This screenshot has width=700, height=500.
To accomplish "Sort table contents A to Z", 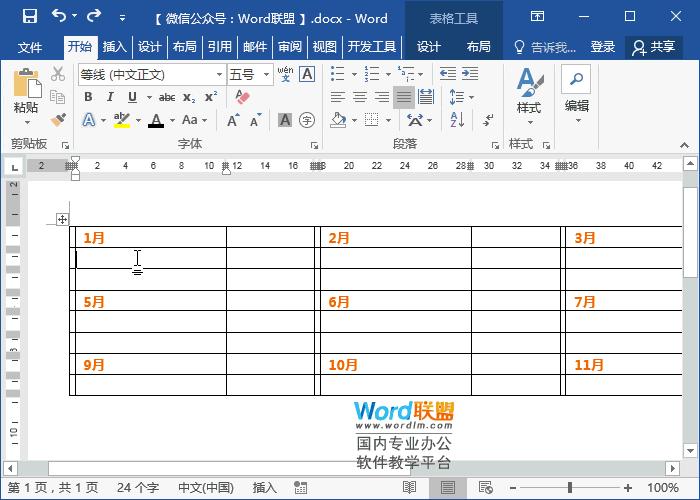I will (457, 120).
